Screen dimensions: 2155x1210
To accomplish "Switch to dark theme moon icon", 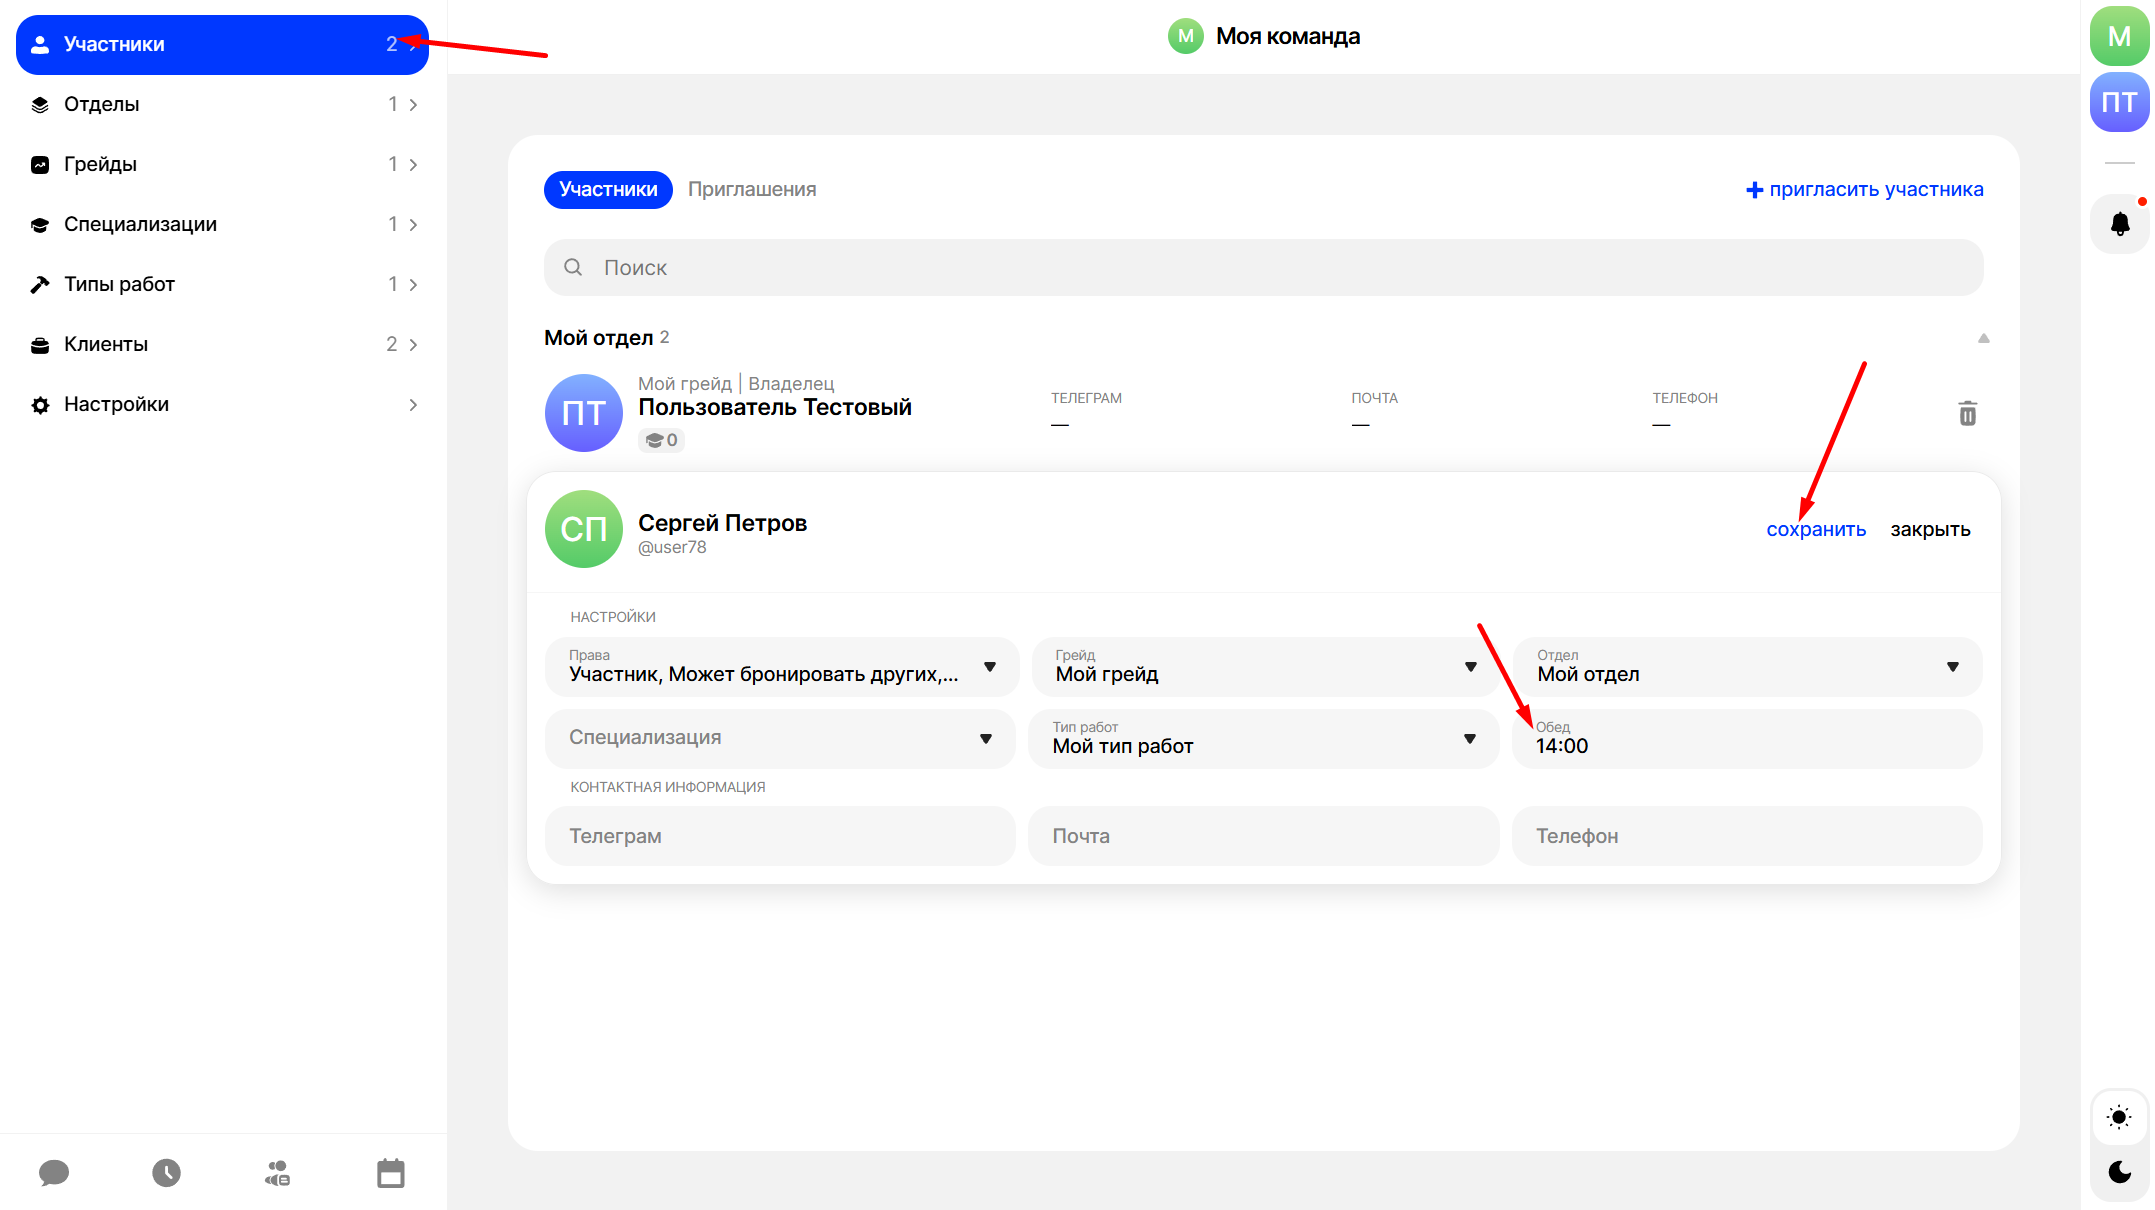I will pos(2118,1171).
